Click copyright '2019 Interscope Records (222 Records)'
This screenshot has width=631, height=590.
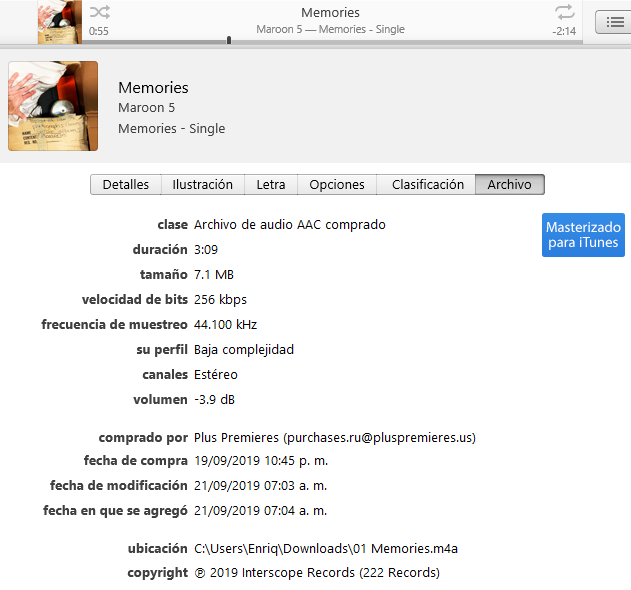point(325,572)
